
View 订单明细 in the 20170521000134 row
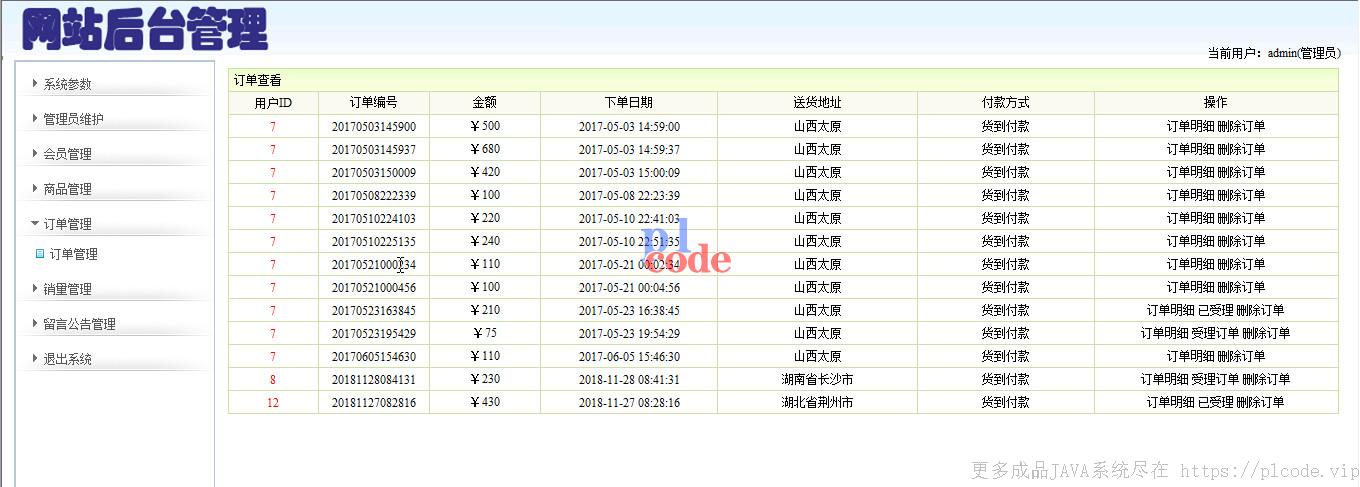coord(1190,264)
